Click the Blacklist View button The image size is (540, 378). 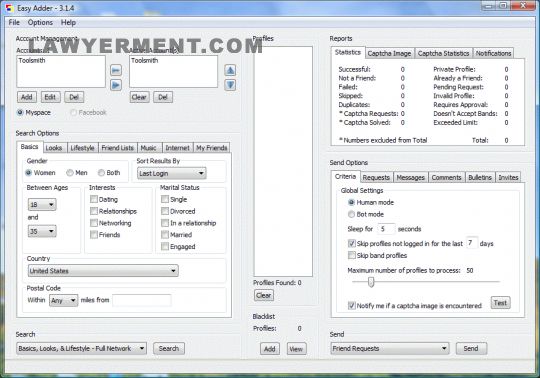coord(296,349)
